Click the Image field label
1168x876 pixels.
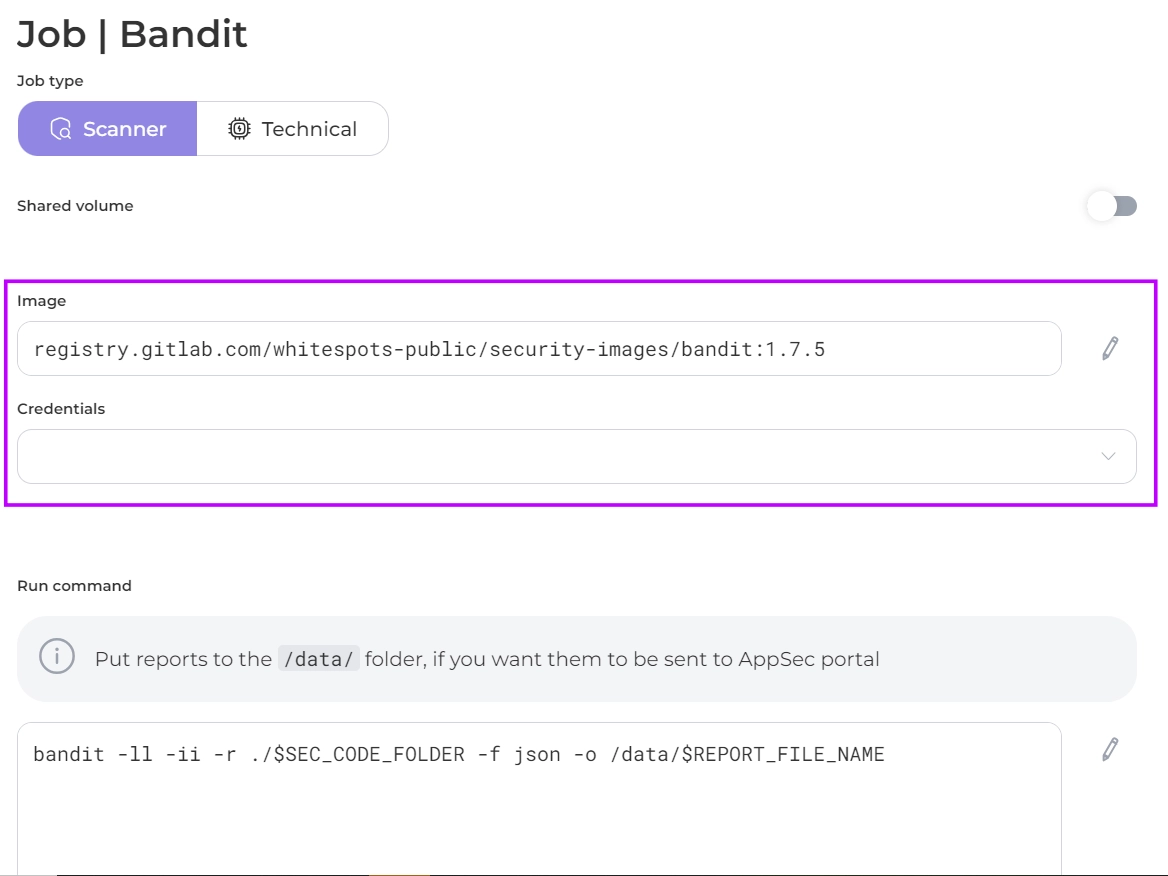[x=41, y=301]
